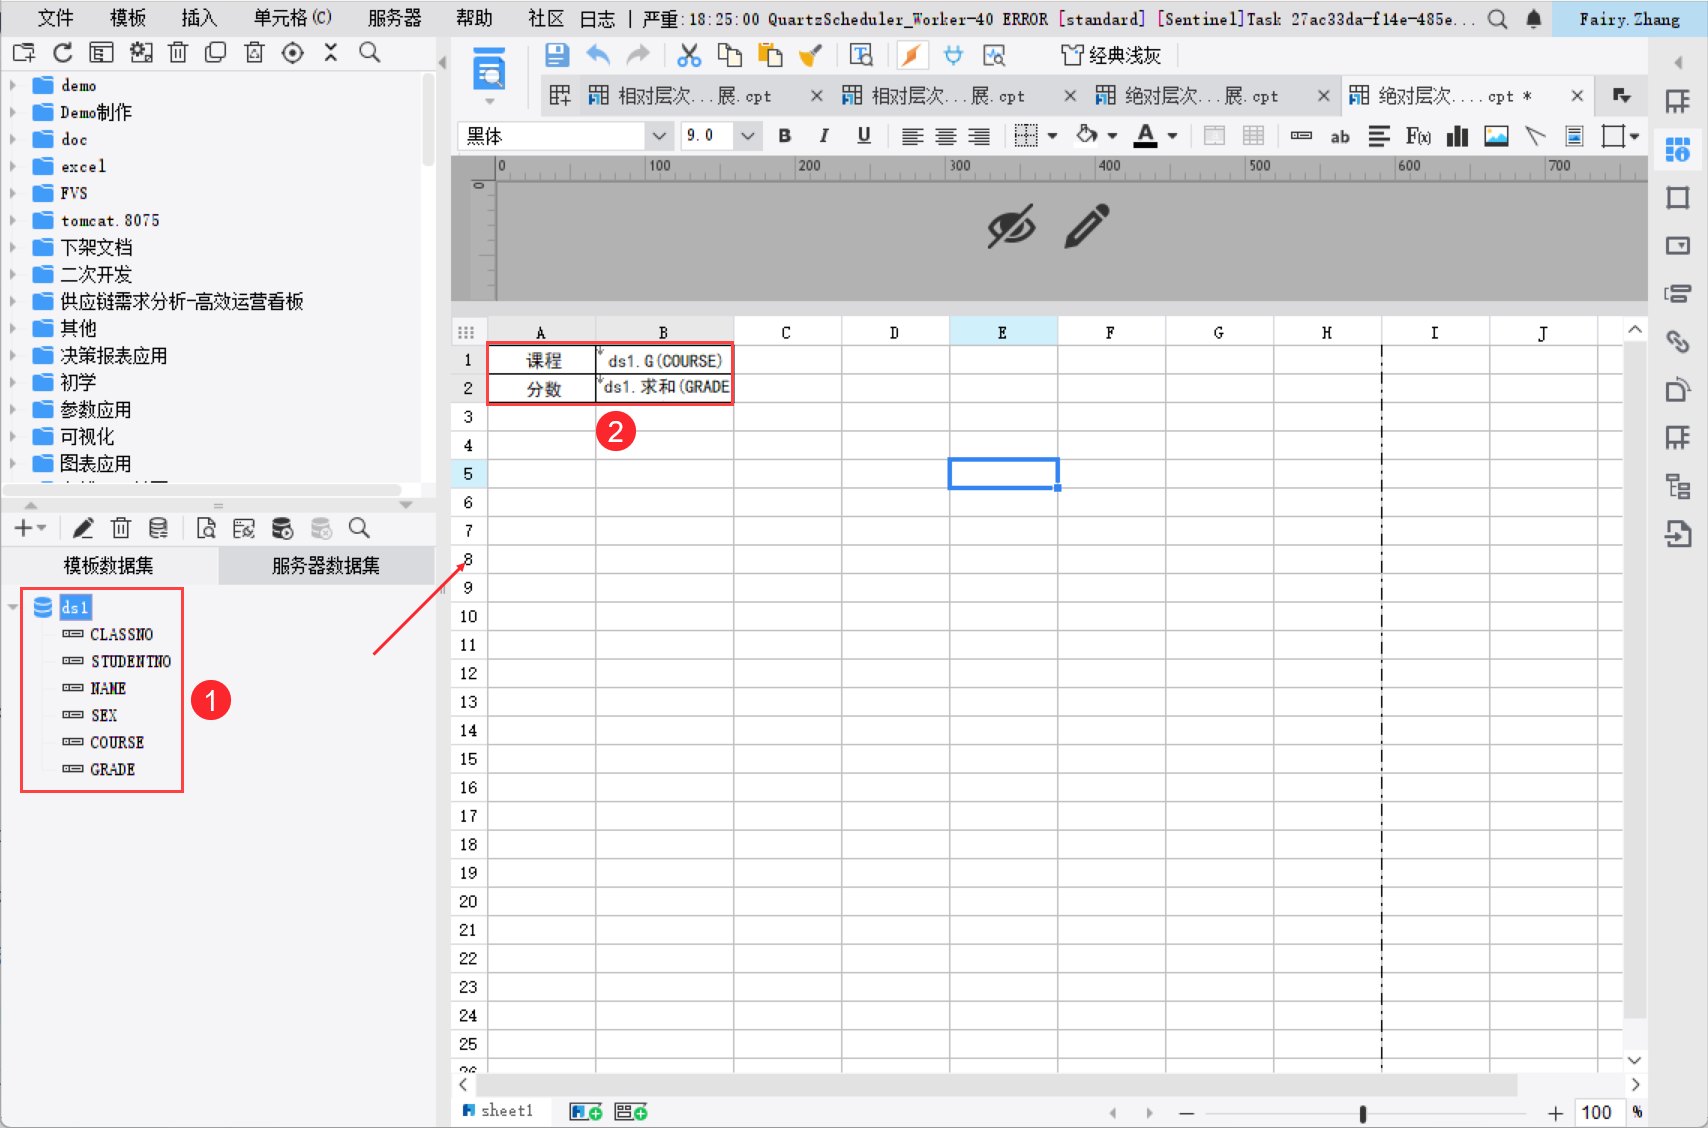1708x1128 pixels.
Task: Align cell text center
Action: pyautogui.click(x=946, y=136)
